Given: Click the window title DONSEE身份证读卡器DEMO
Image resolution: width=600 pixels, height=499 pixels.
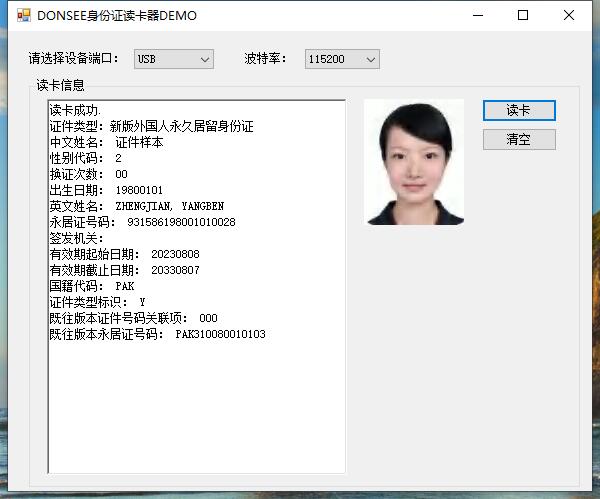Looking at the screenshot, I should tap(117, 16).
